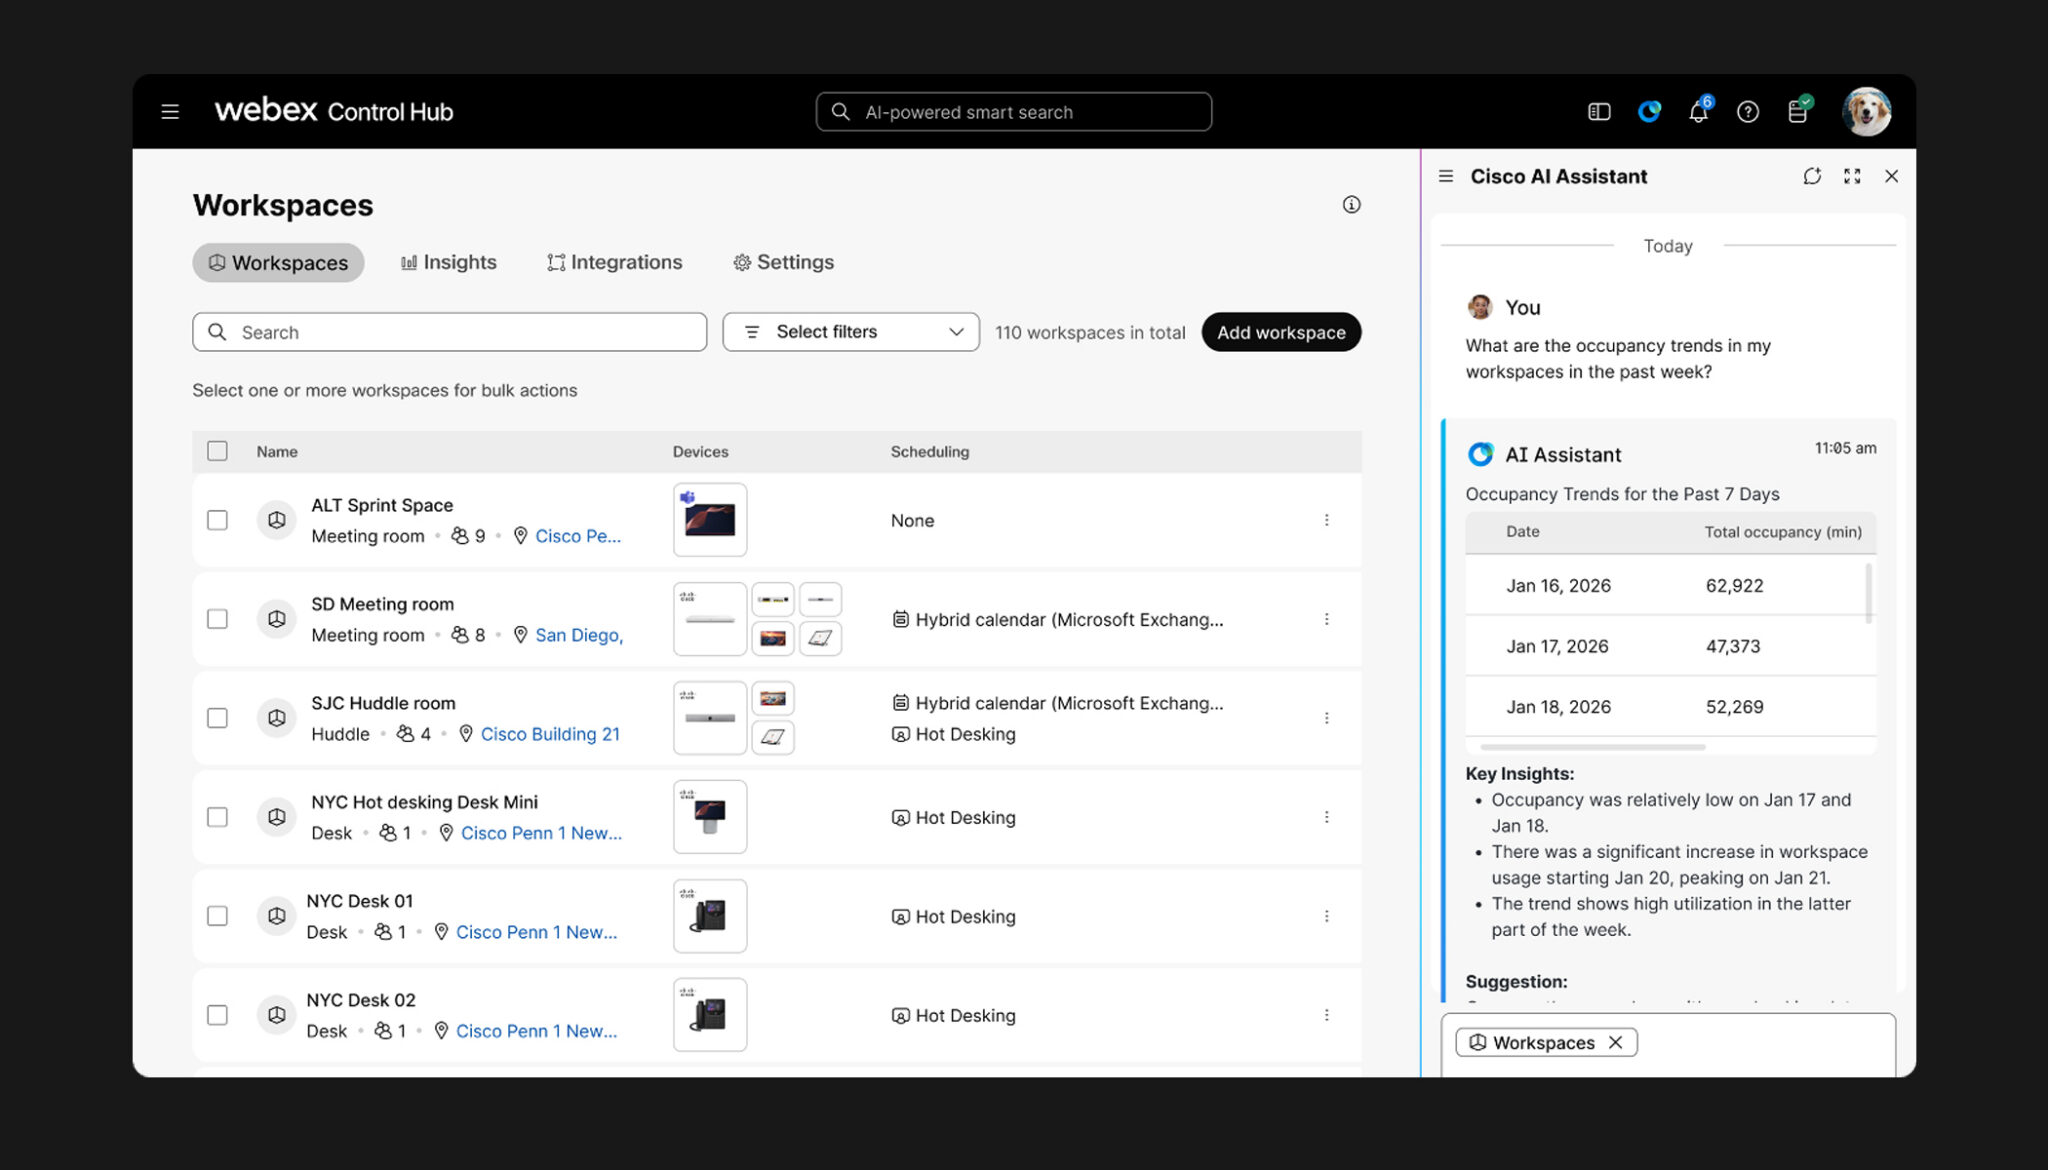Open more options for NYC Desk 01

click(x=1327, y=916)
